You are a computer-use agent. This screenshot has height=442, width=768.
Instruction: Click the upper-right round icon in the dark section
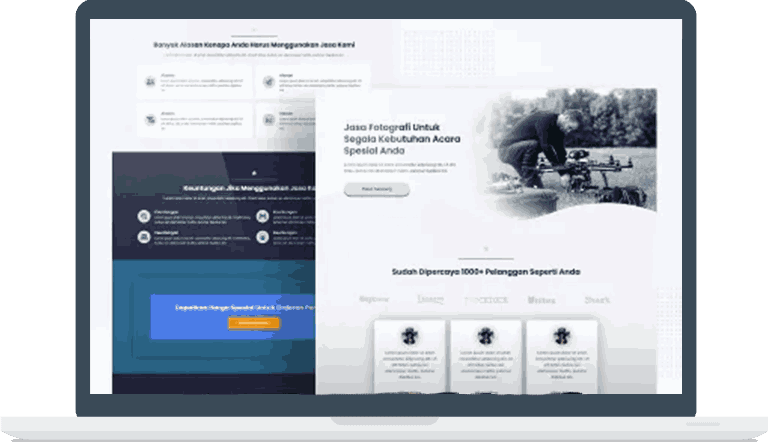click(263, 215)
